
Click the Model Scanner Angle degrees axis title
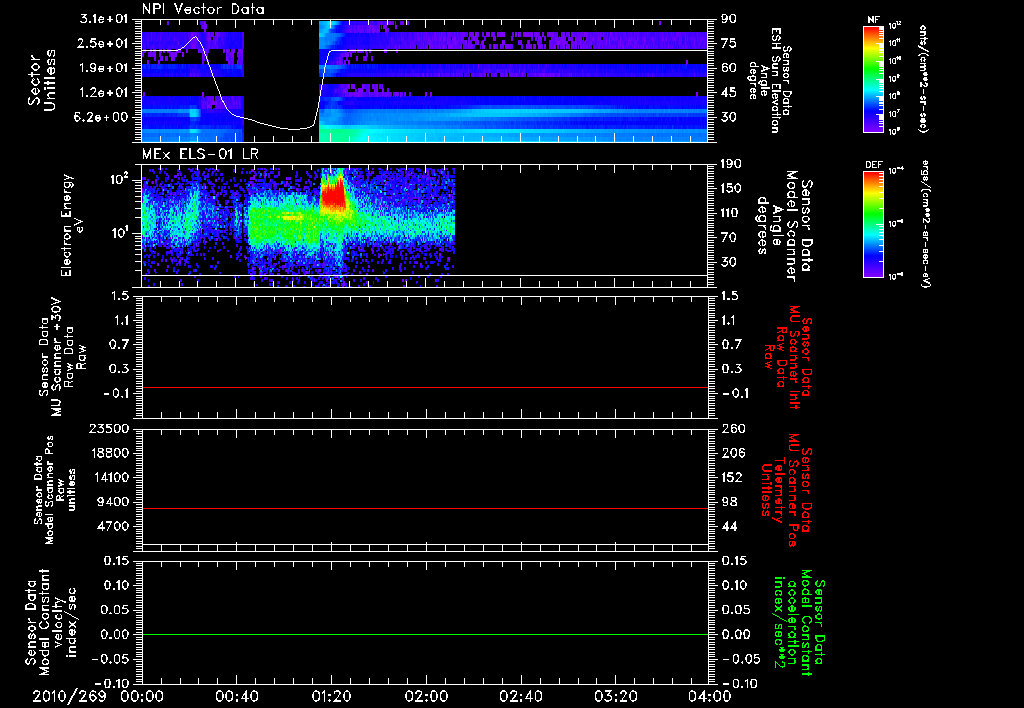point(784,225)
